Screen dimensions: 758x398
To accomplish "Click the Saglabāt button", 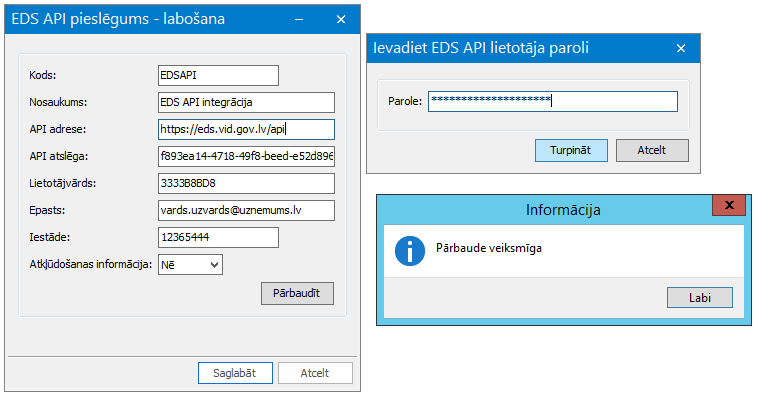I will point(235,373).
